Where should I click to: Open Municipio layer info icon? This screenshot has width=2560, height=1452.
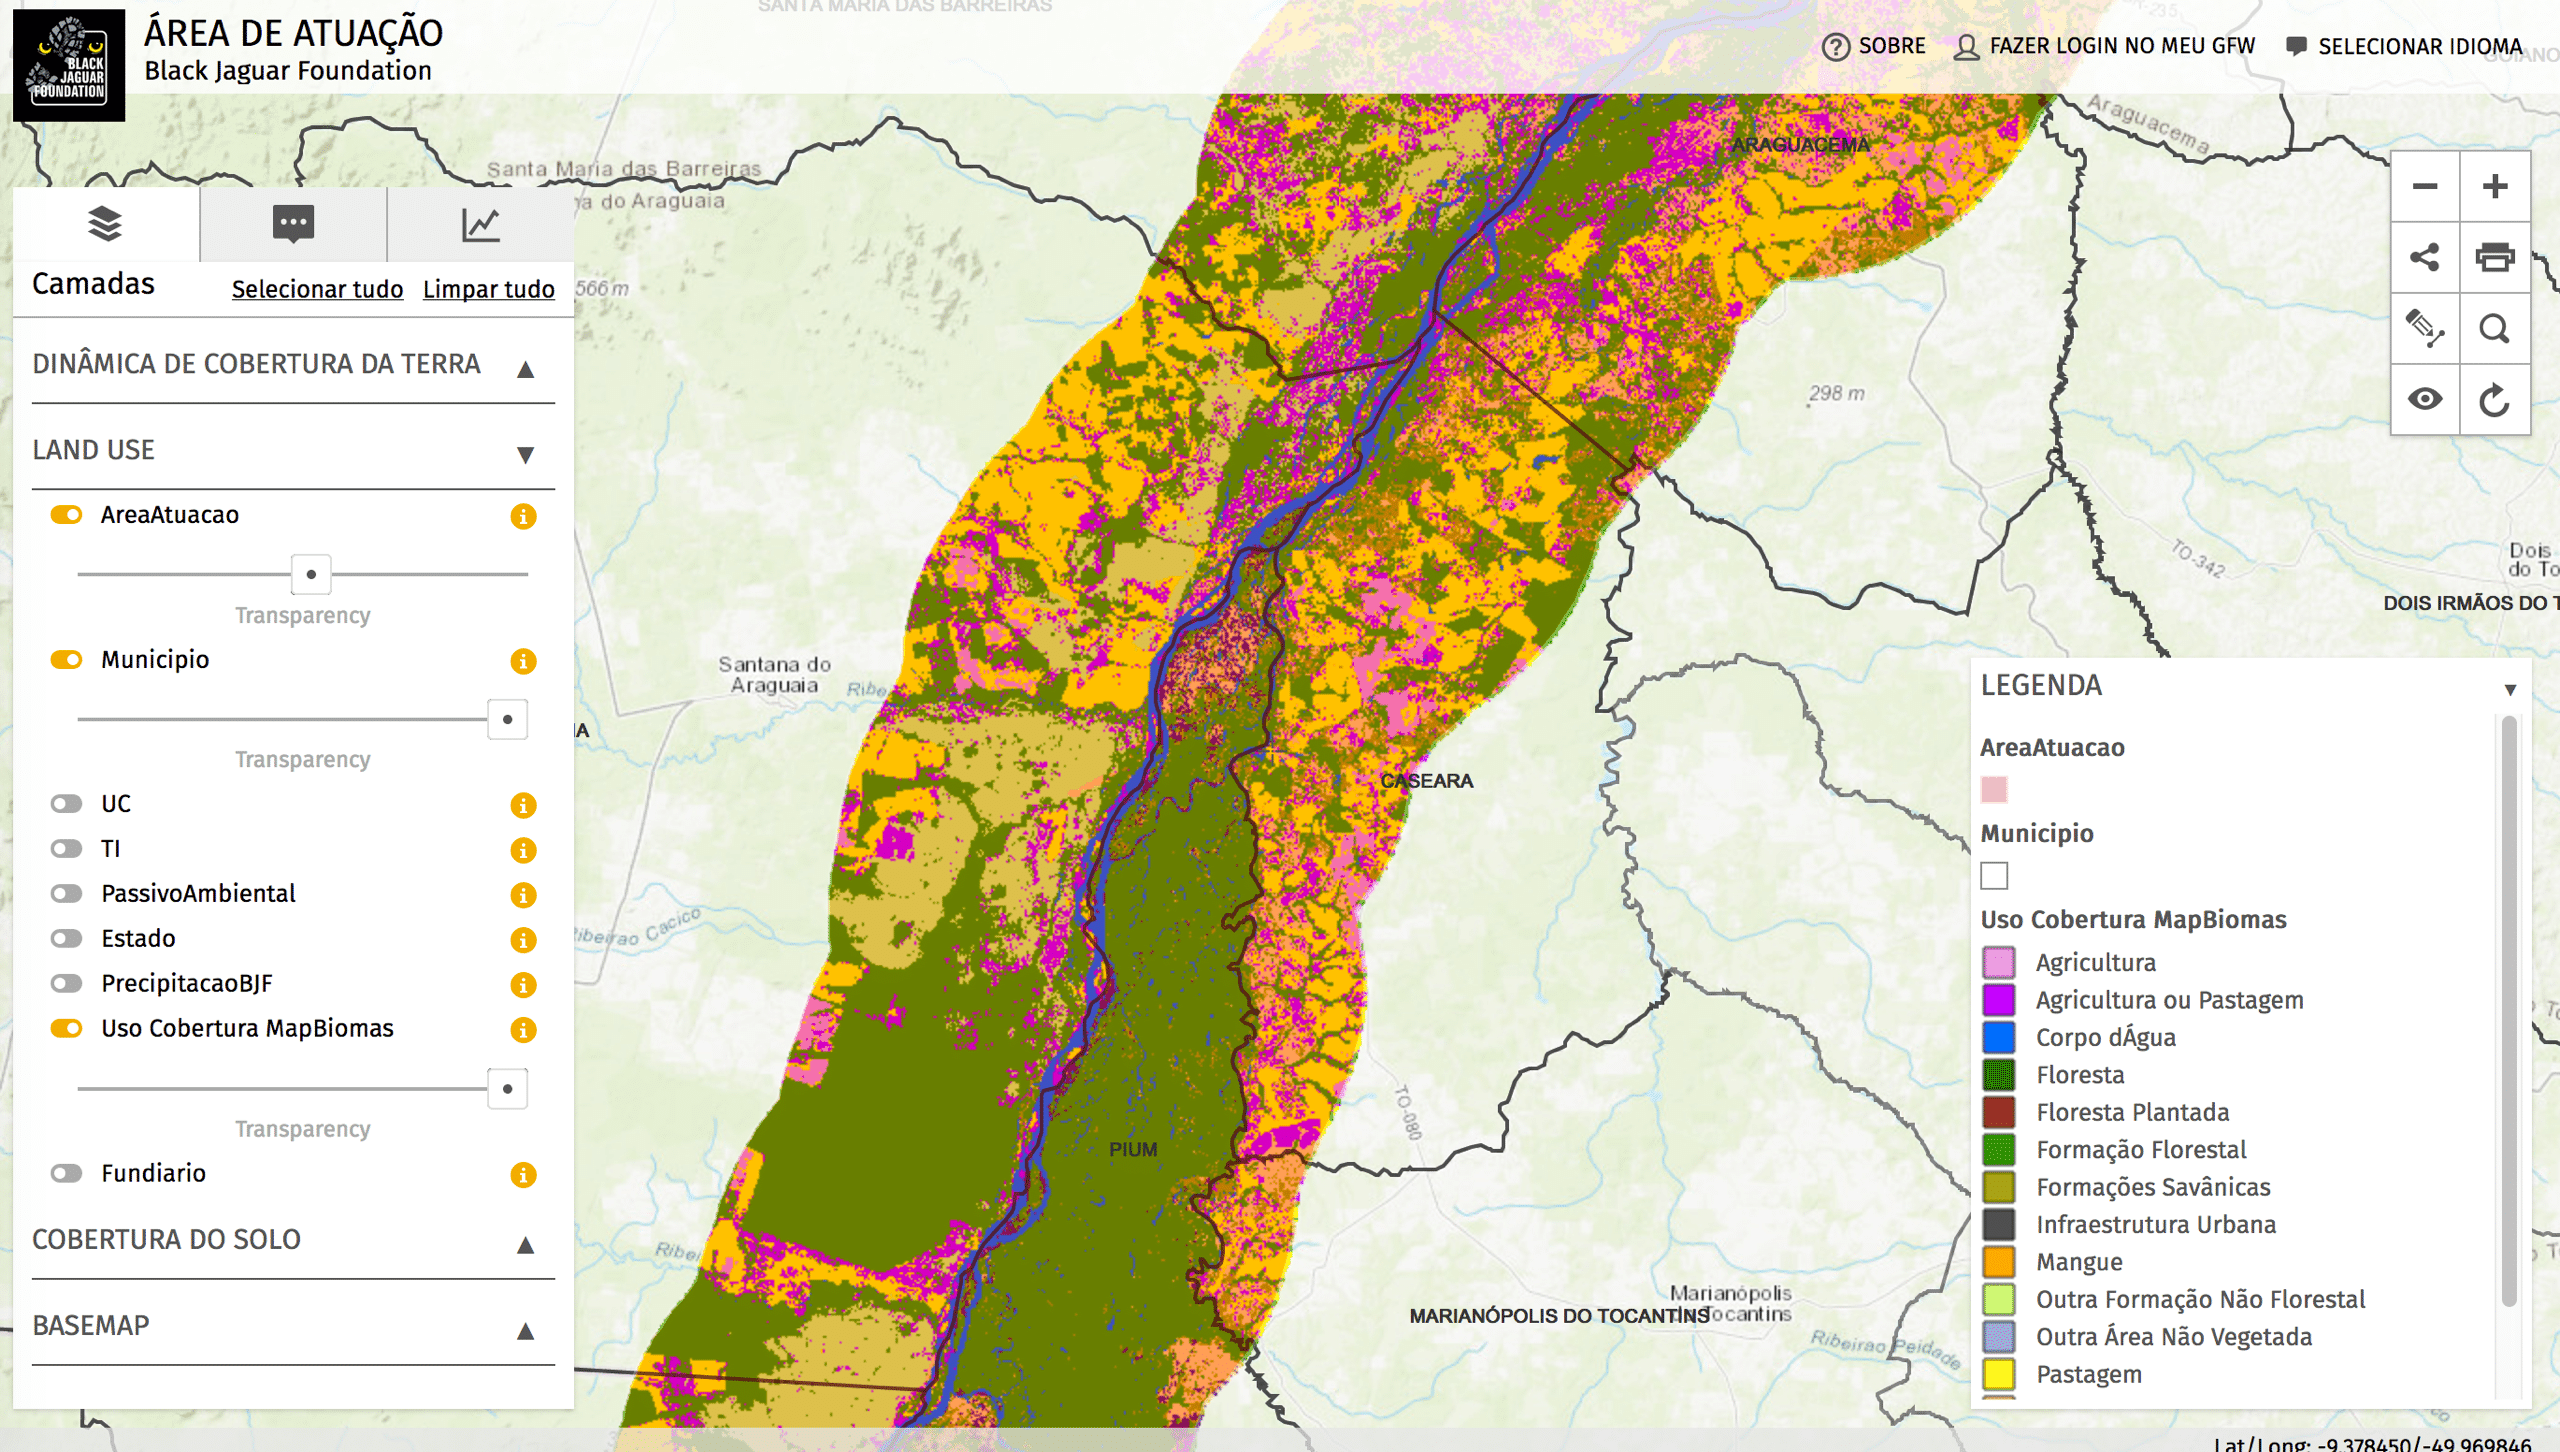coord(523,661)
